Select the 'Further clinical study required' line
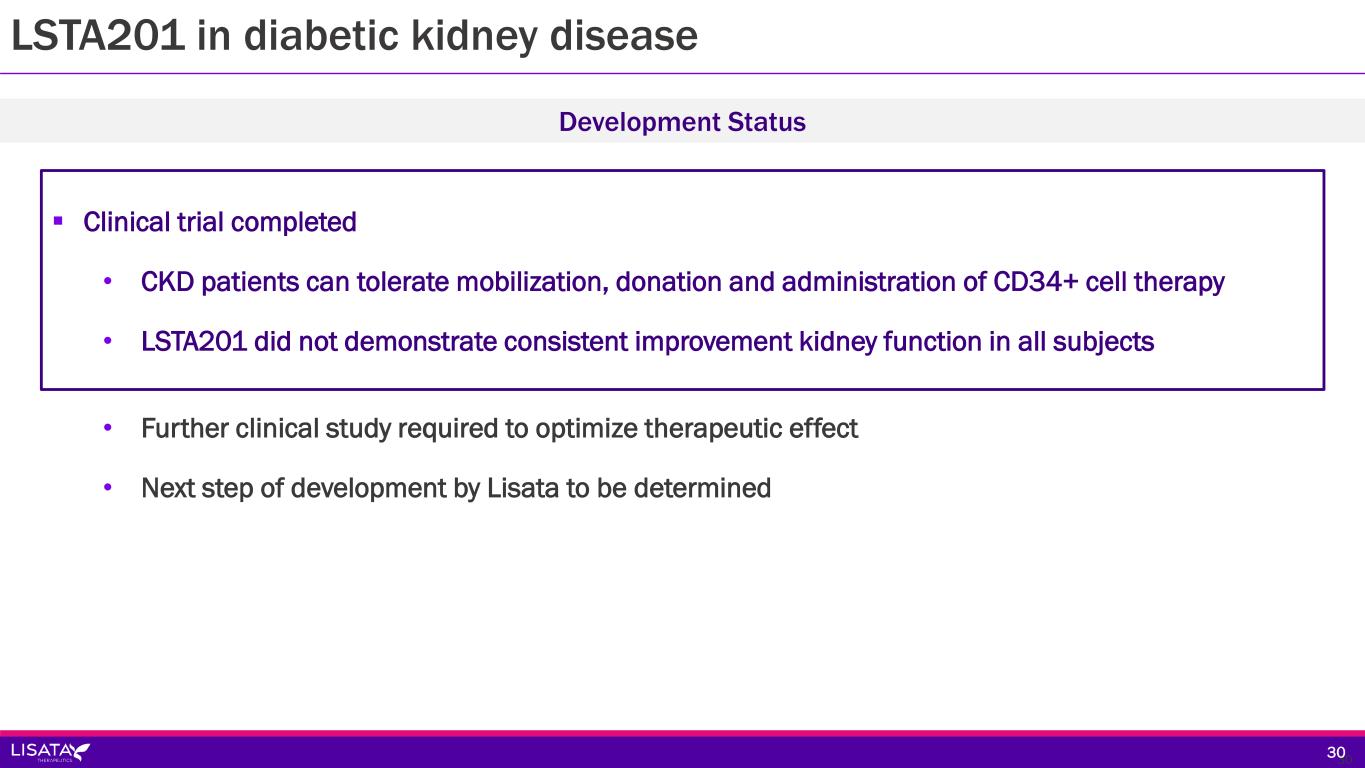Screen dimensions: 1365x768 click(499, 429)
